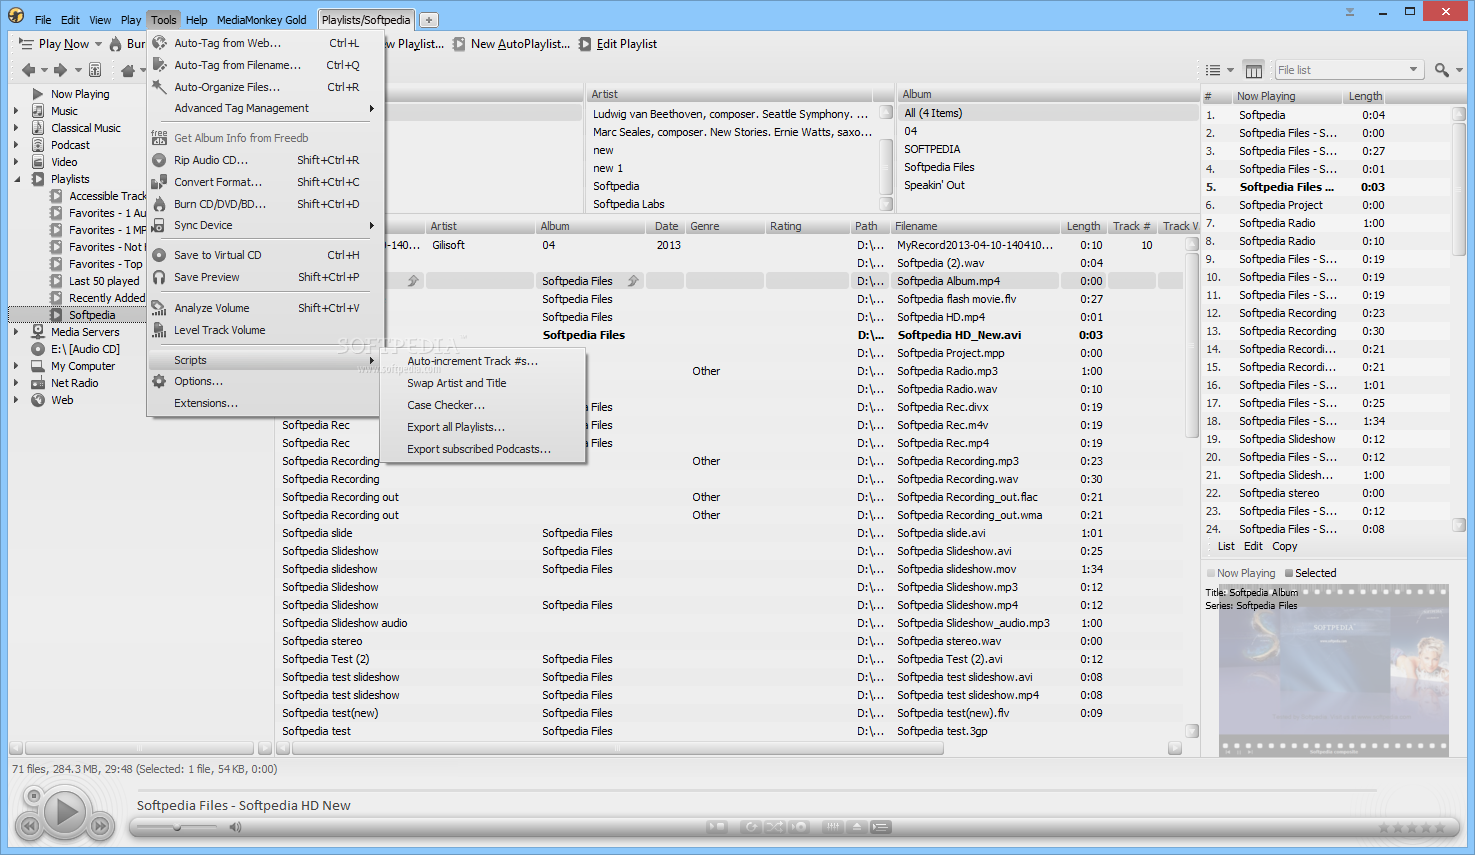Screen dimensions: 1475x855
Task: Click the Options gear icon in Tools menu
Action: coord(159,381)
